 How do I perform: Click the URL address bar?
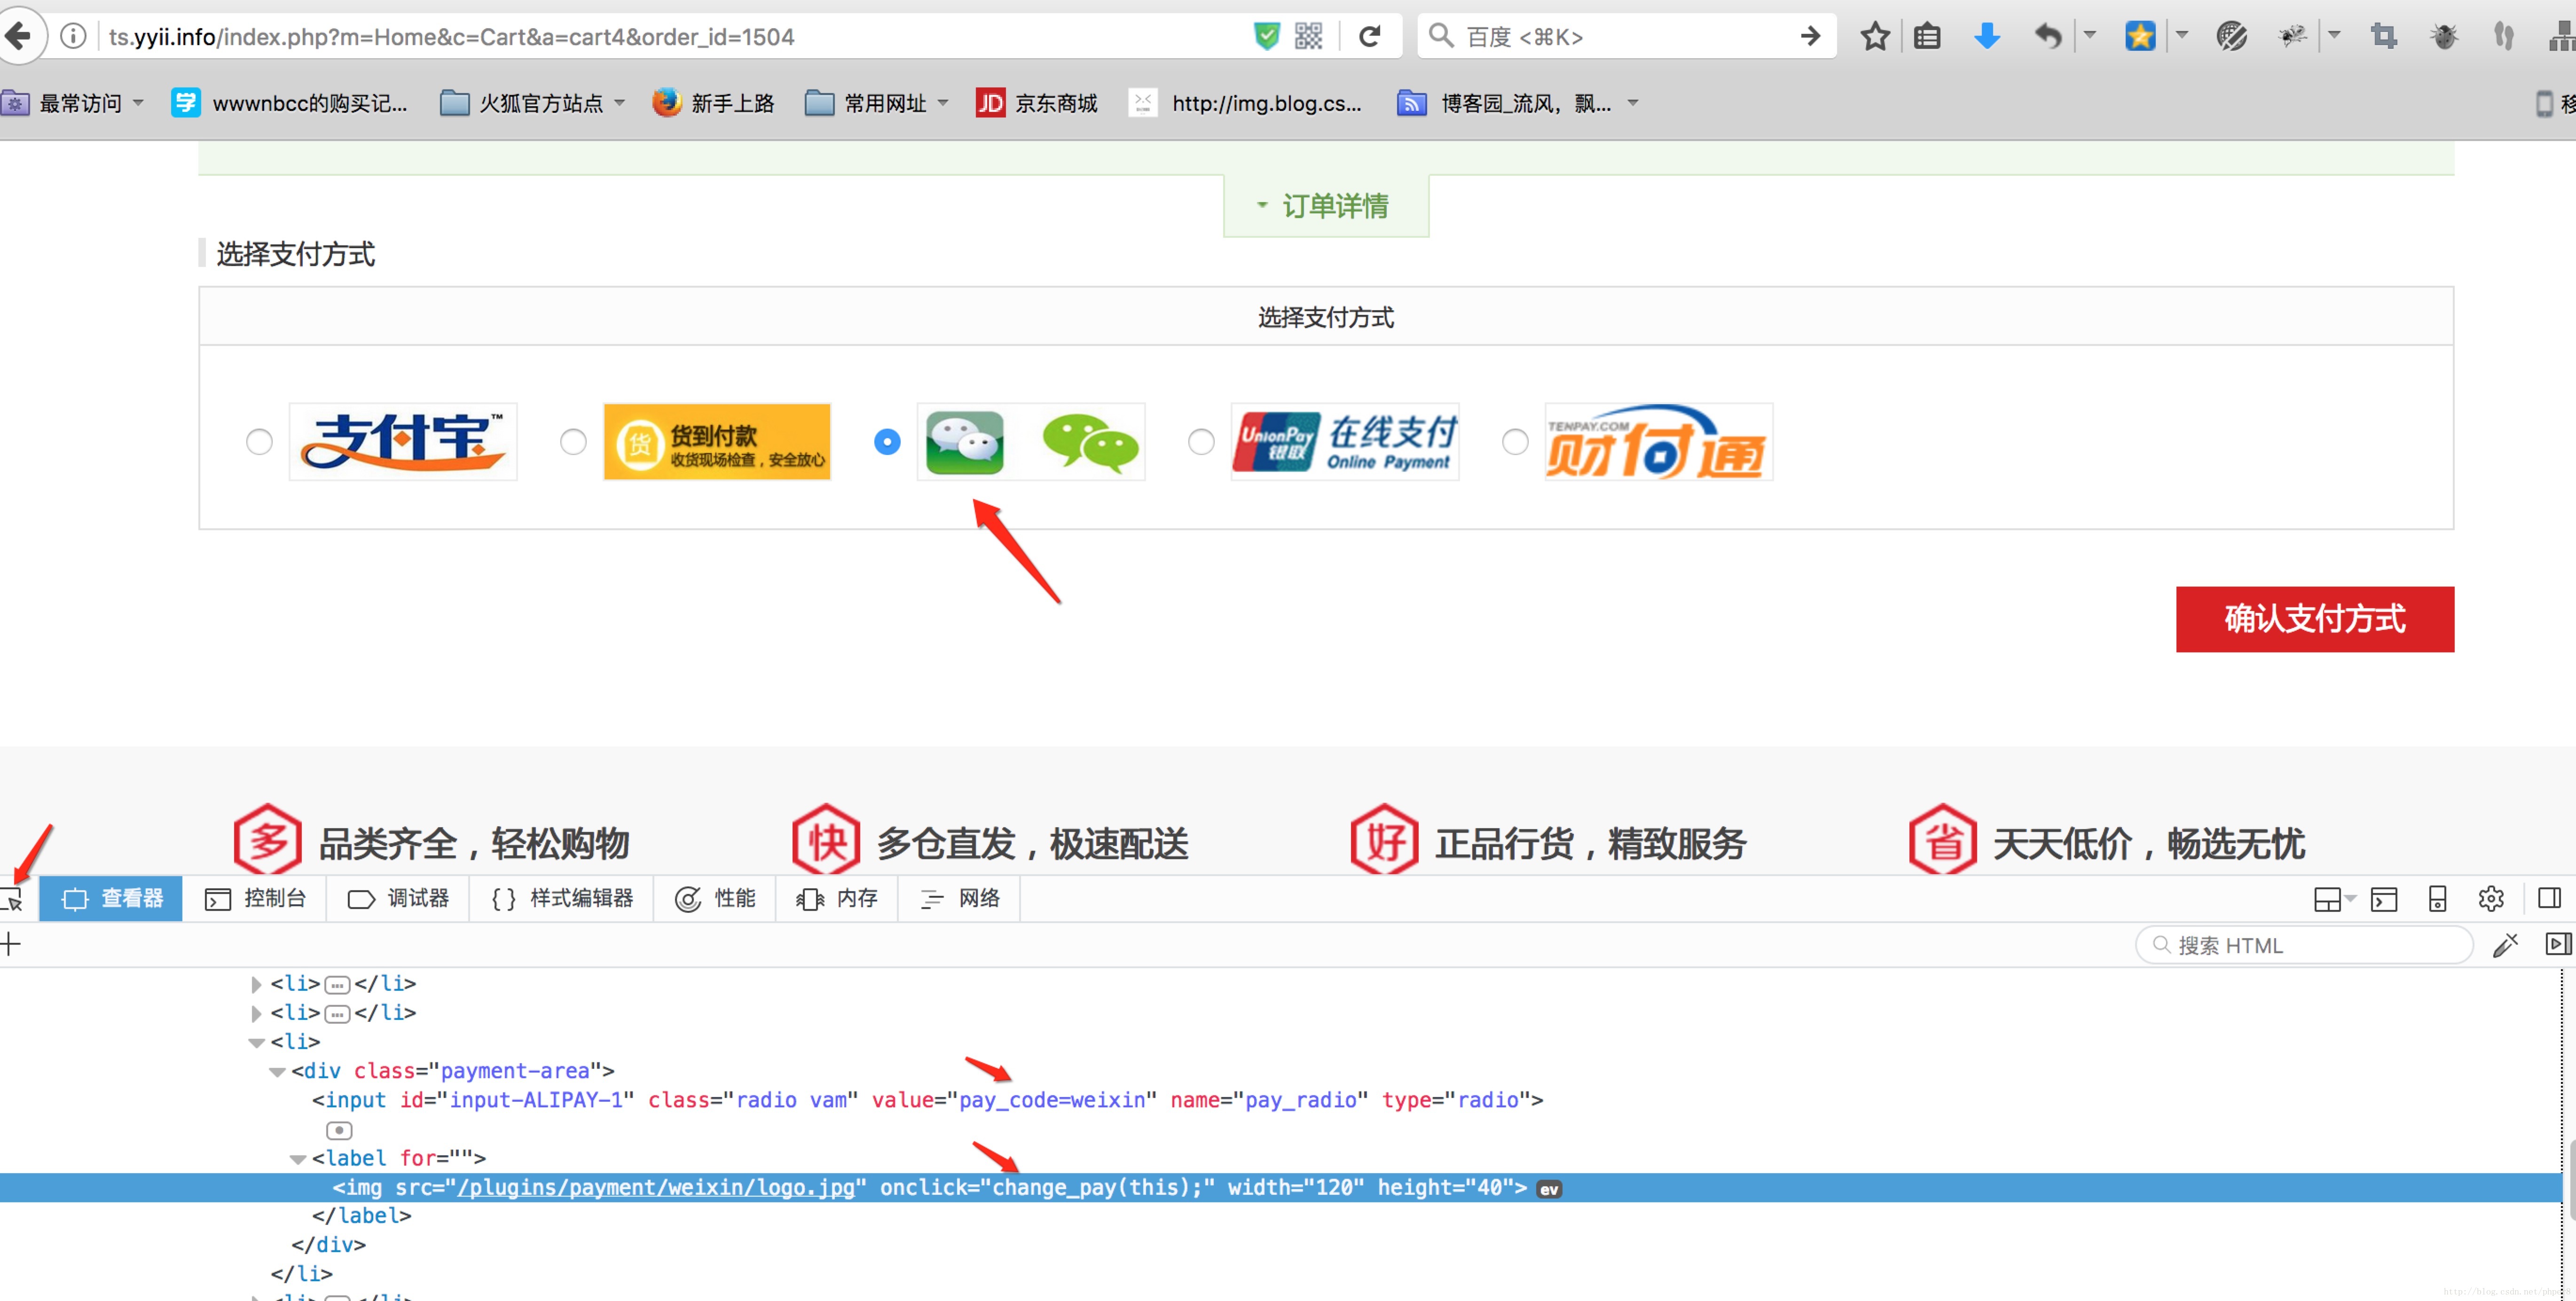(x=670, y=37)
